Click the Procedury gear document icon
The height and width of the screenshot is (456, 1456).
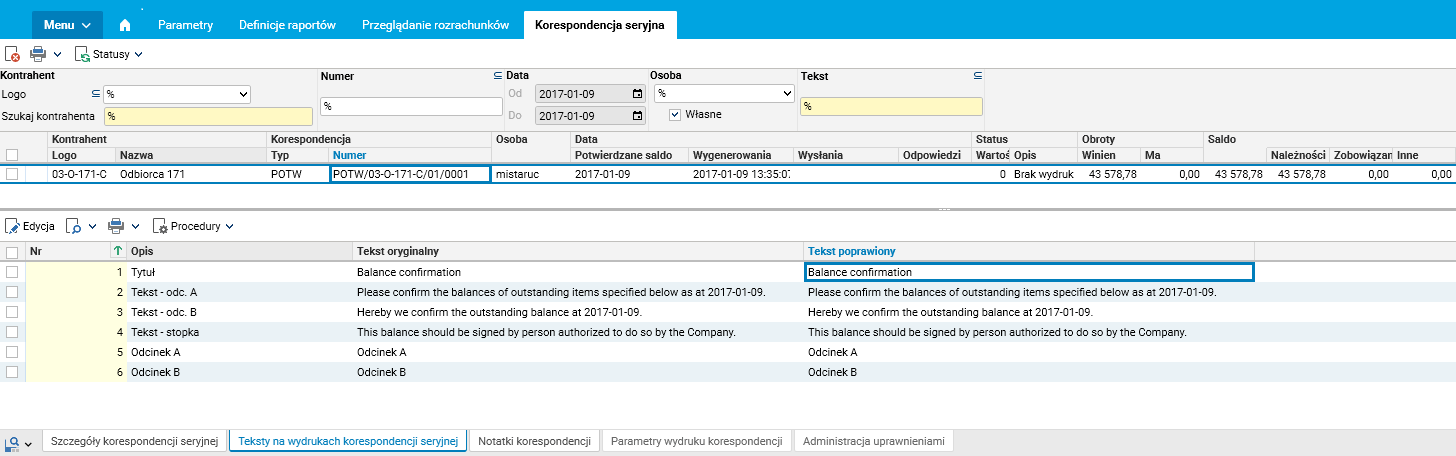point(160,226)
